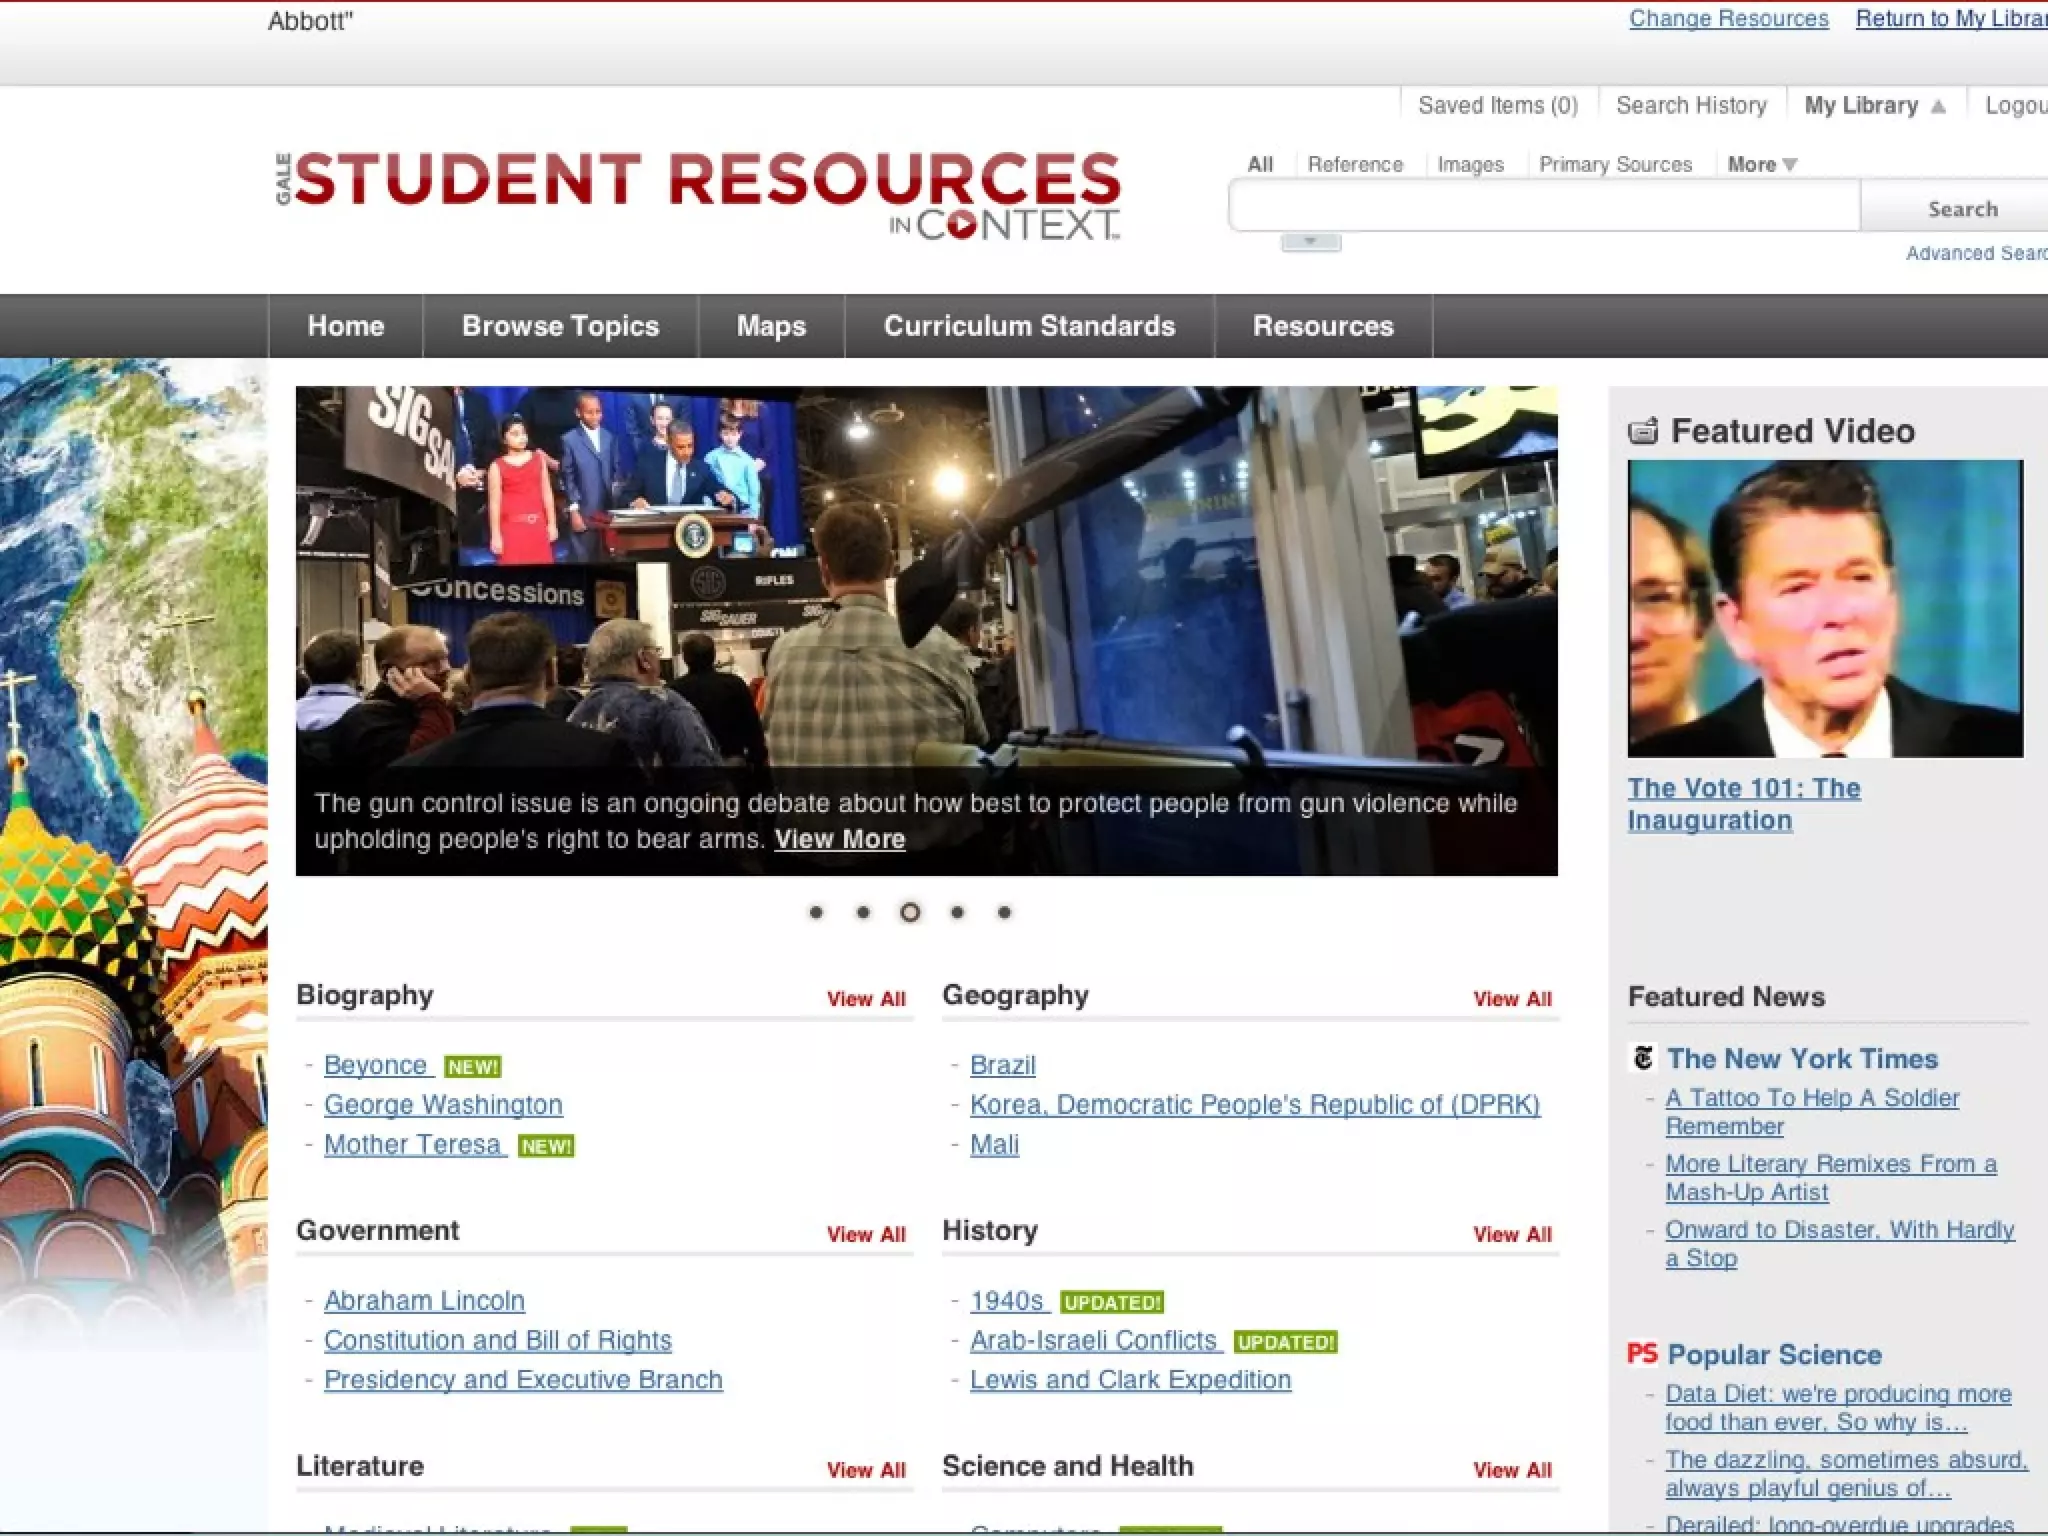
Task: Open the Browse Topics navigation tab
Action: [x=560, y=326]
